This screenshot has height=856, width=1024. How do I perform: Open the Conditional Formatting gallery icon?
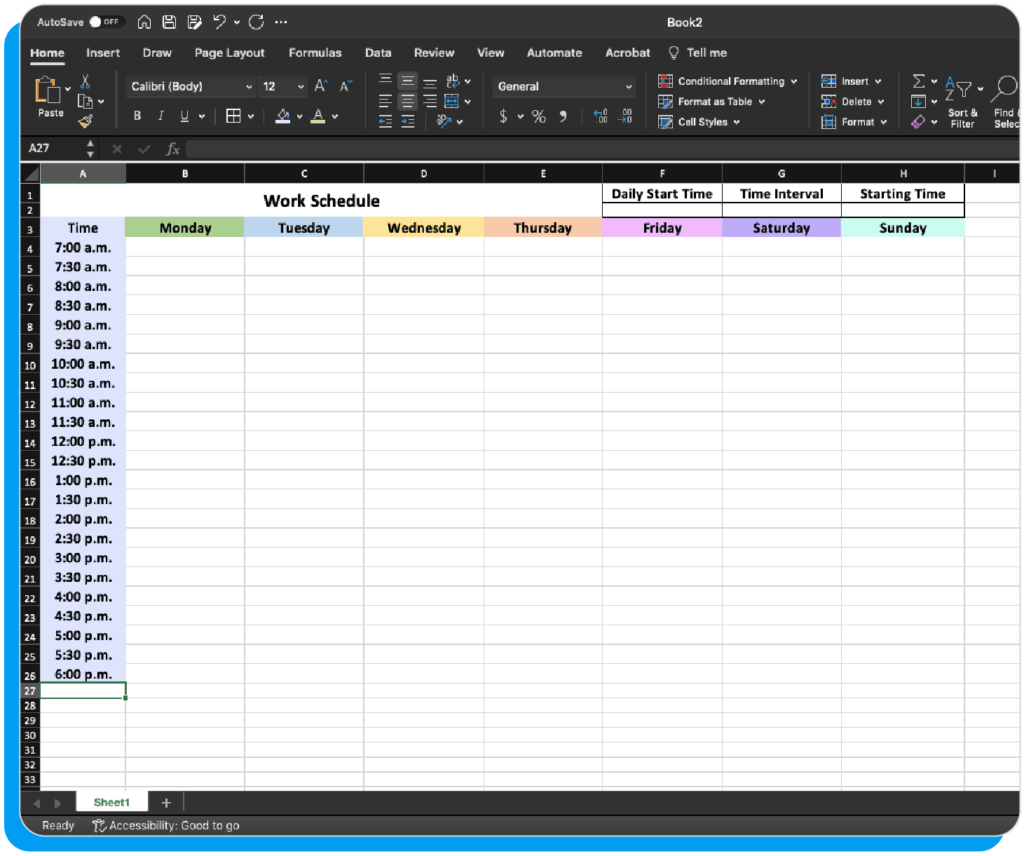(x=666, y=81)
